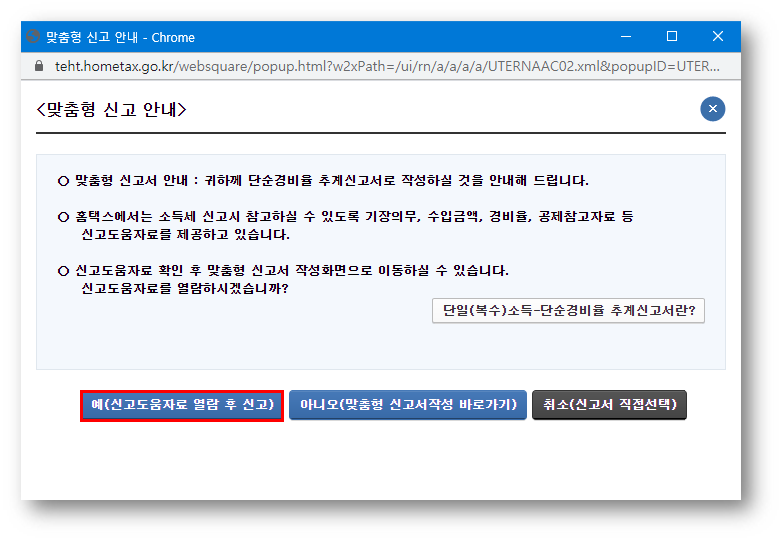Screen dimensions: 783x542
Task: Click the lock icon in the address bar
Action: point(39,66)
